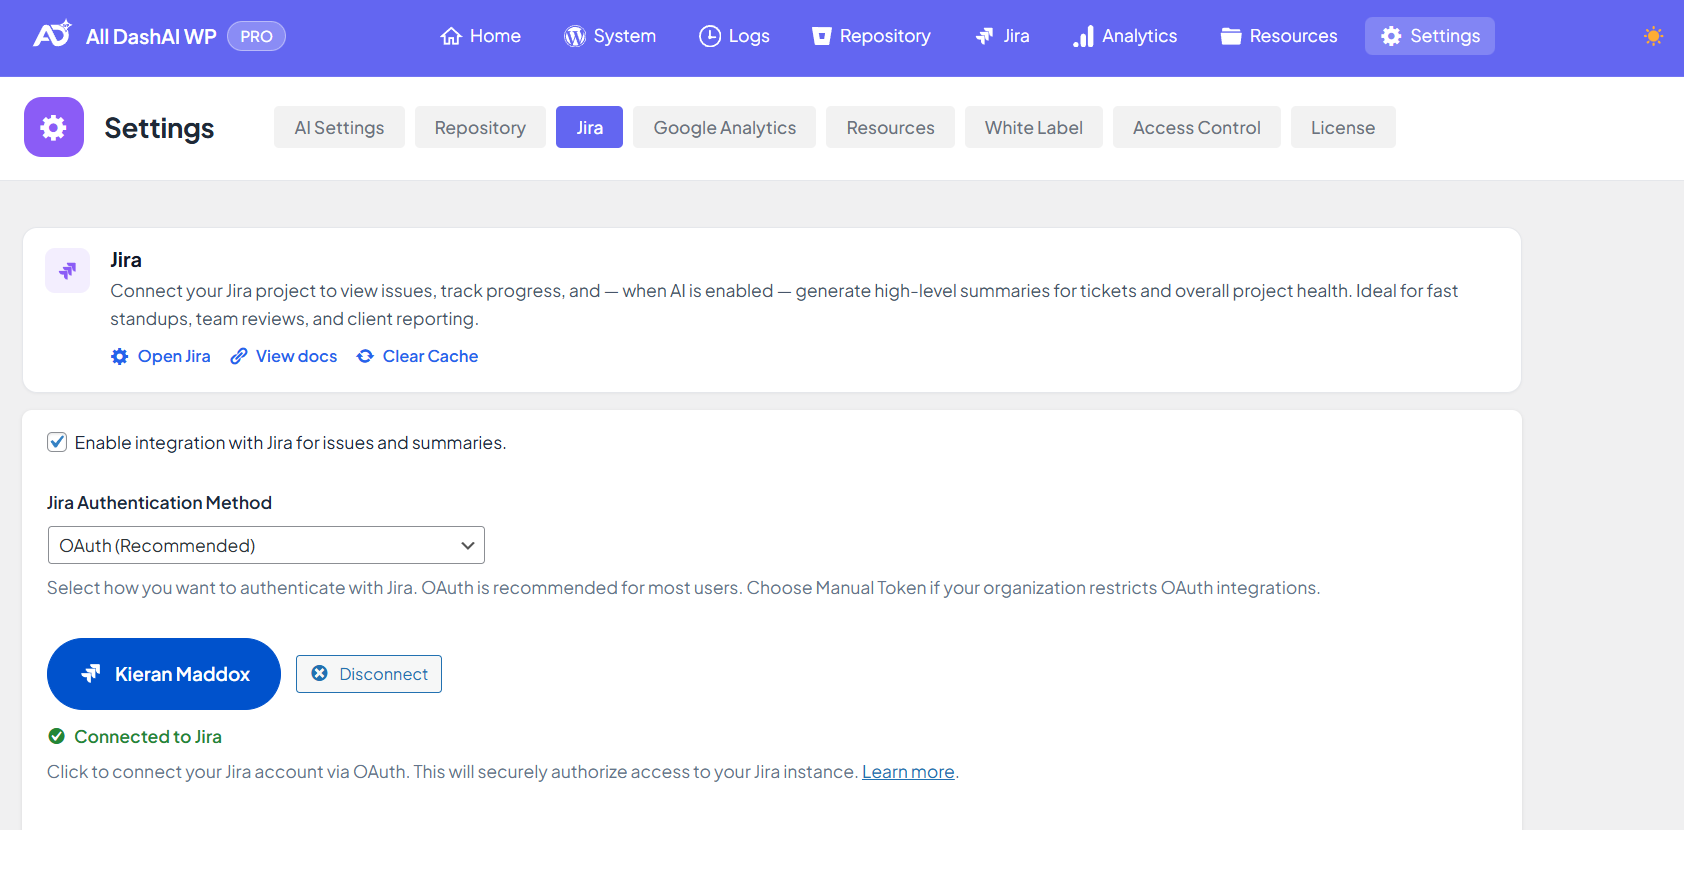The image size is (1685, 879).
Task: Open Jira via the gear icon link
Action: point(120,357)
